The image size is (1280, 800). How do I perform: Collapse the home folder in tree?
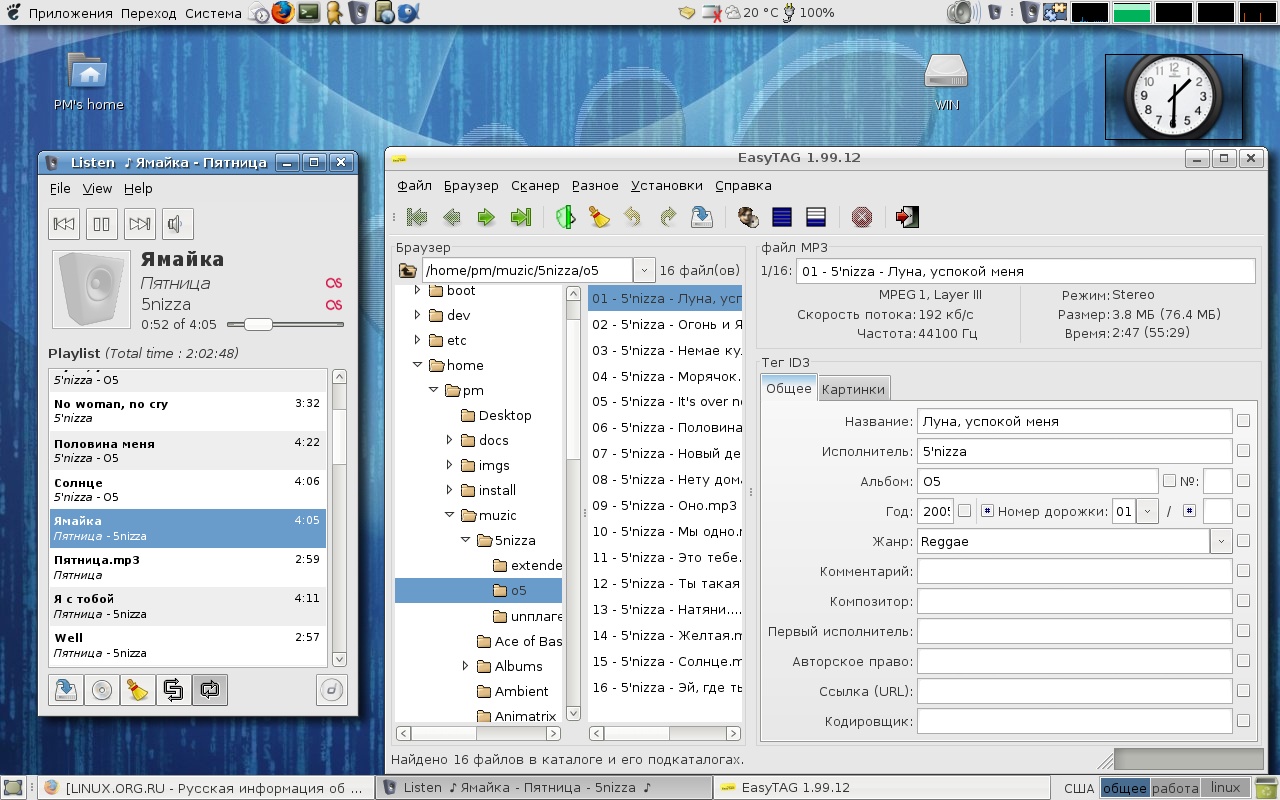(418, 365)
